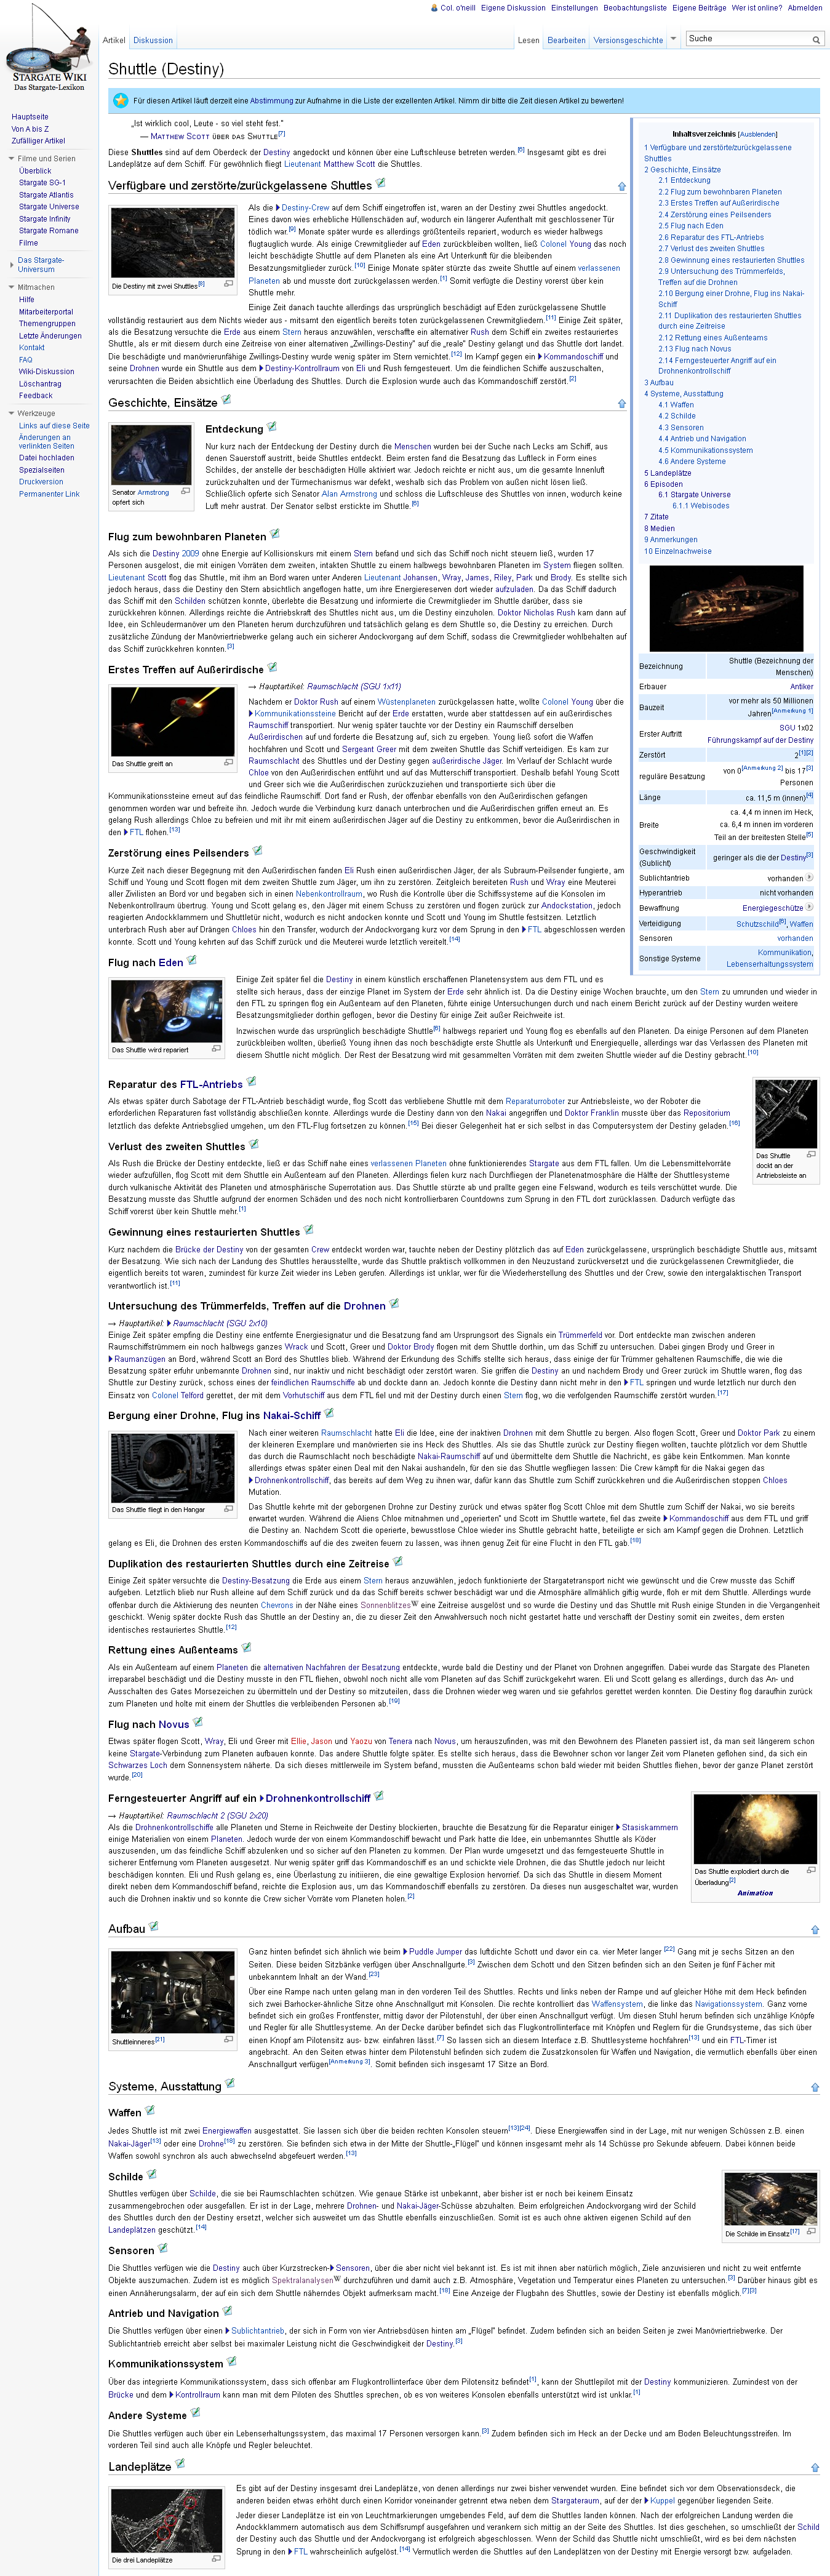Image resolution: width=830 pixels, height=2576 pixels.
Task: Click the user icon beside Col. o'neill
Action: coord(435,8)
